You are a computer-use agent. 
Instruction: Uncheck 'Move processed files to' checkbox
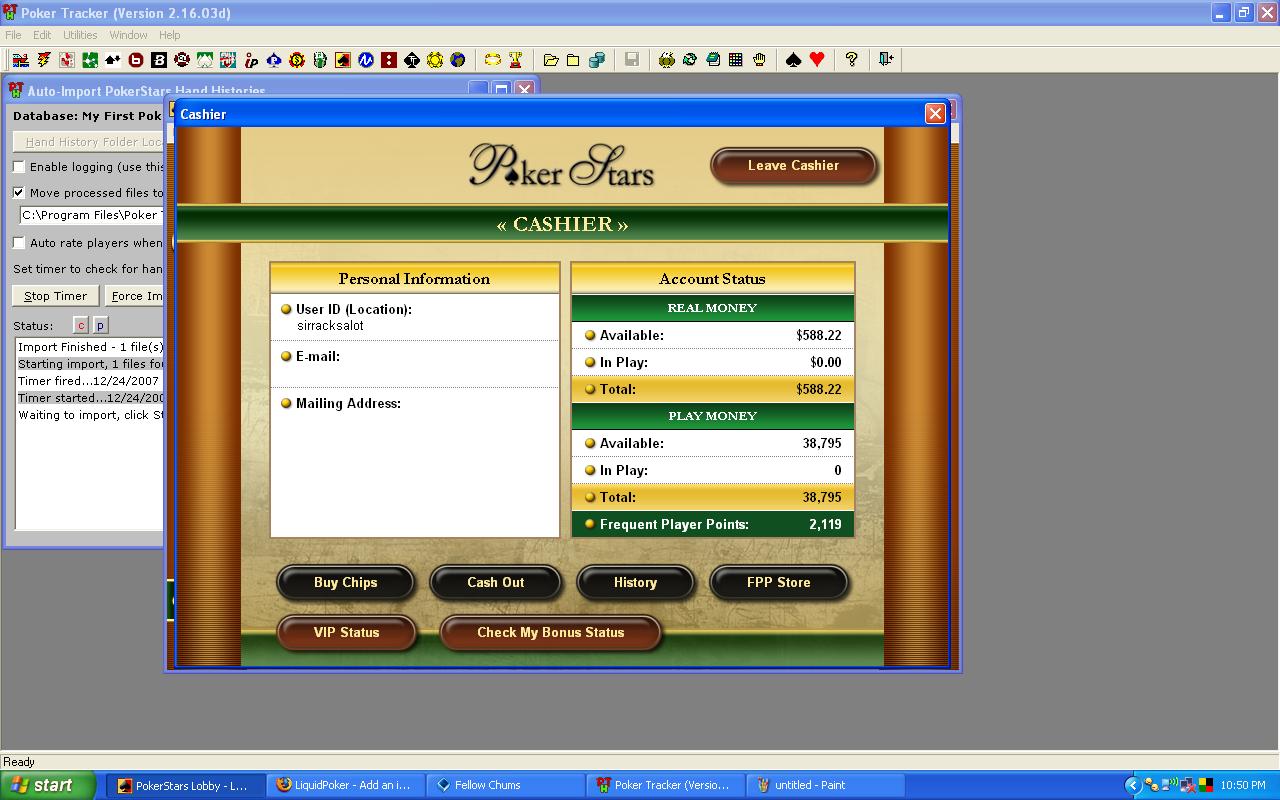point(19,193)
